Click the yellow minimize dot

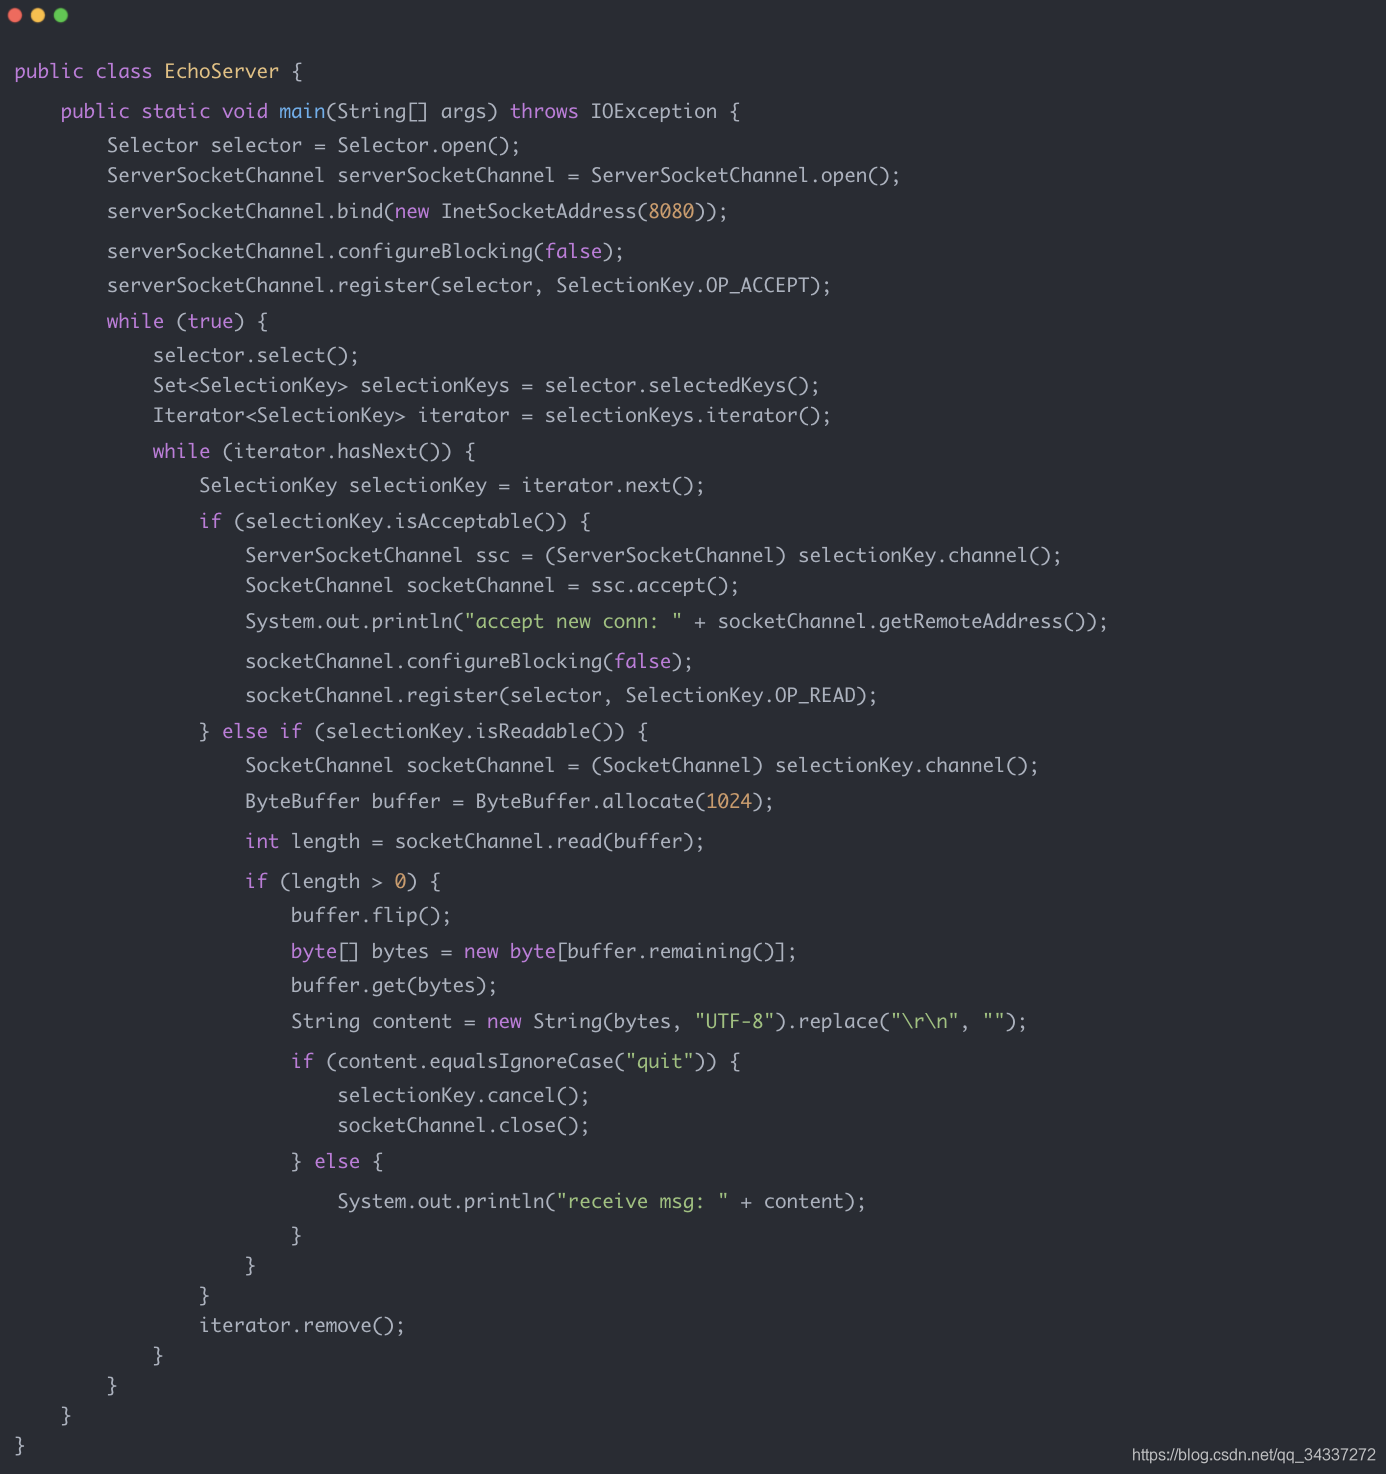pos(38,15)
